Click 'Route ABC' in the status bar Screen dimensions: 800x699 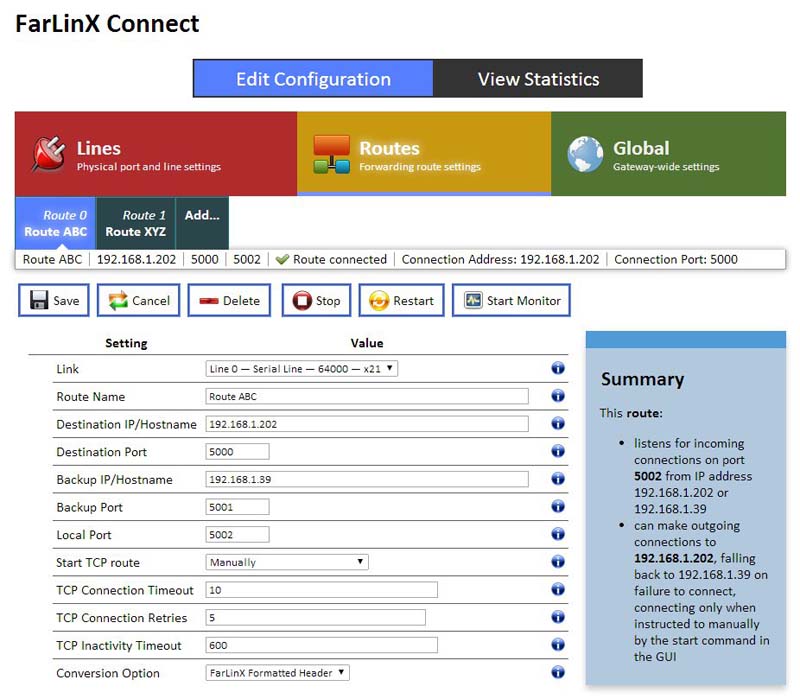point(52,259)
